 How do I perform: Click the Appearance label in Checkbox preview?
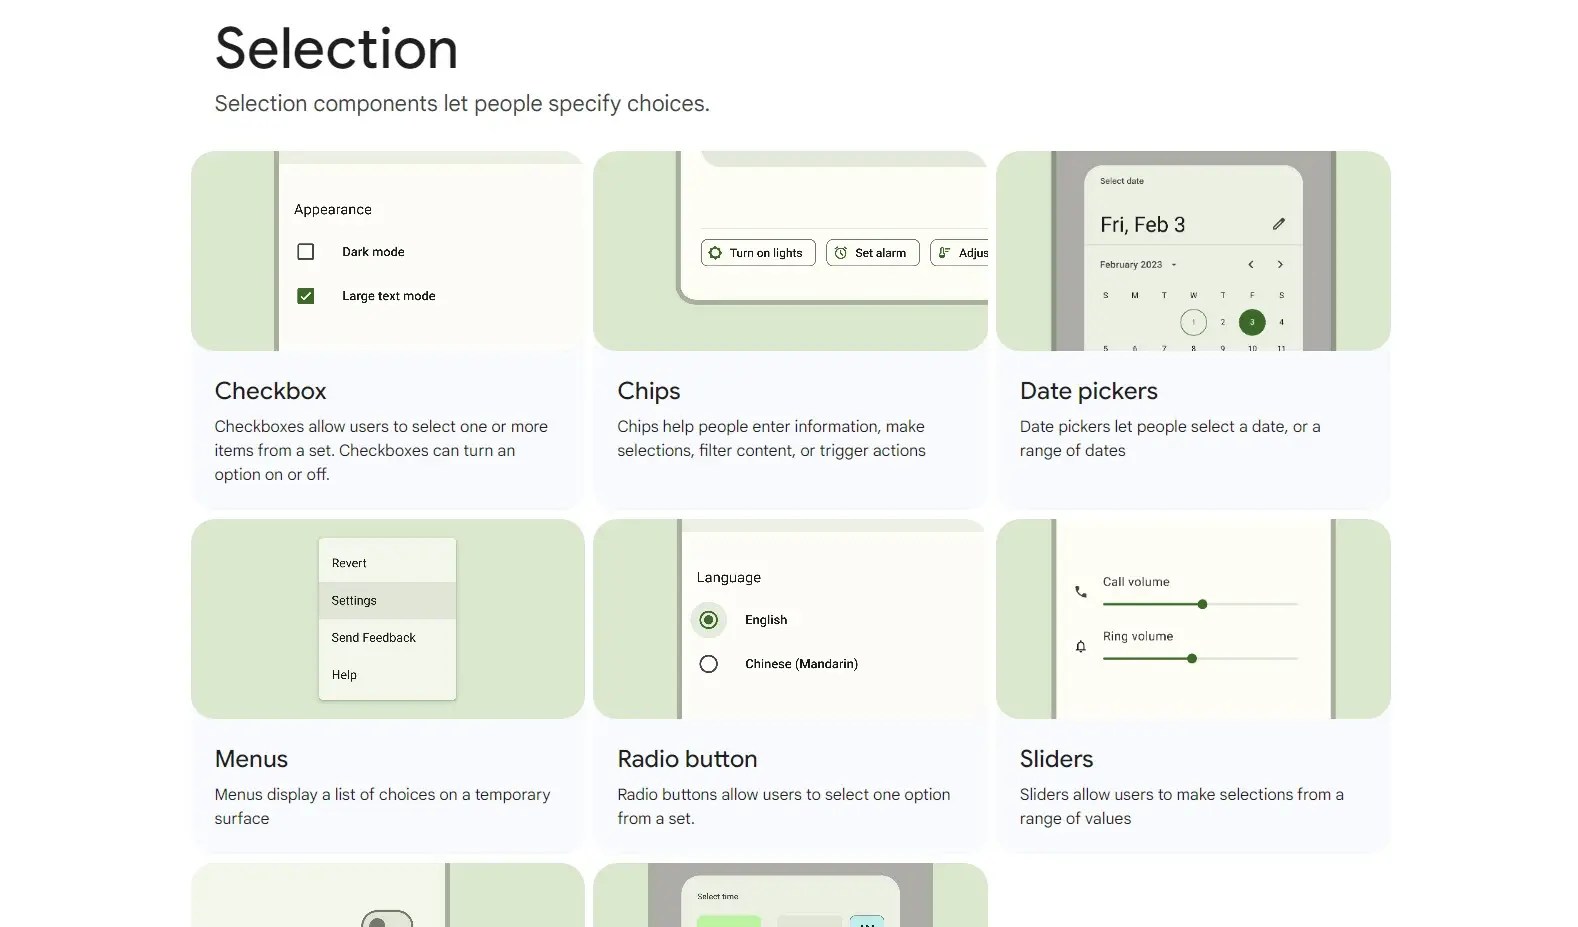pyautogui.click(x=333, y=209)
